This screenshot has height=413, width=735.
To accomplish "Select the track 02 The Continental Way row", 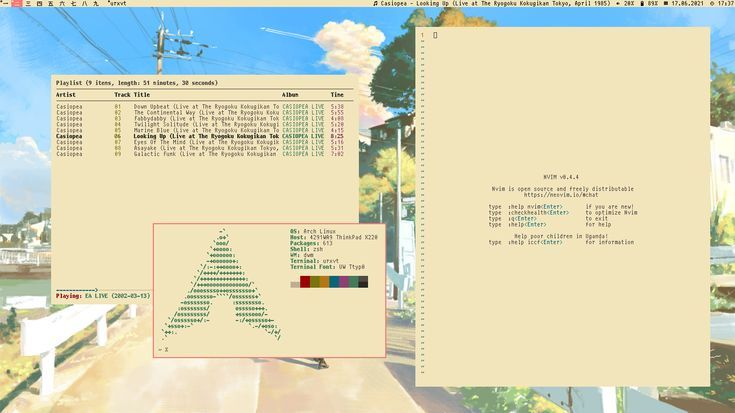I will click(200, 113).
